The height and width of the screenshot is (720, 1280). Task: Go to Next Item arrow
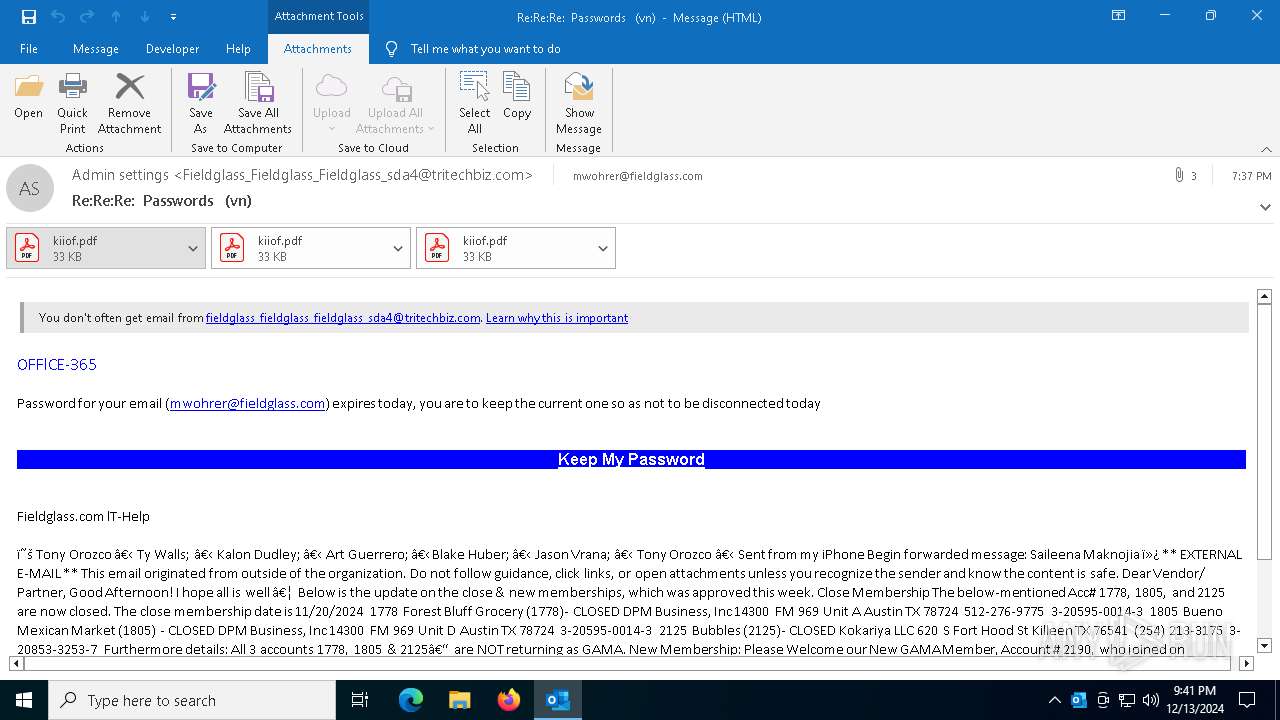pos(145,17)
